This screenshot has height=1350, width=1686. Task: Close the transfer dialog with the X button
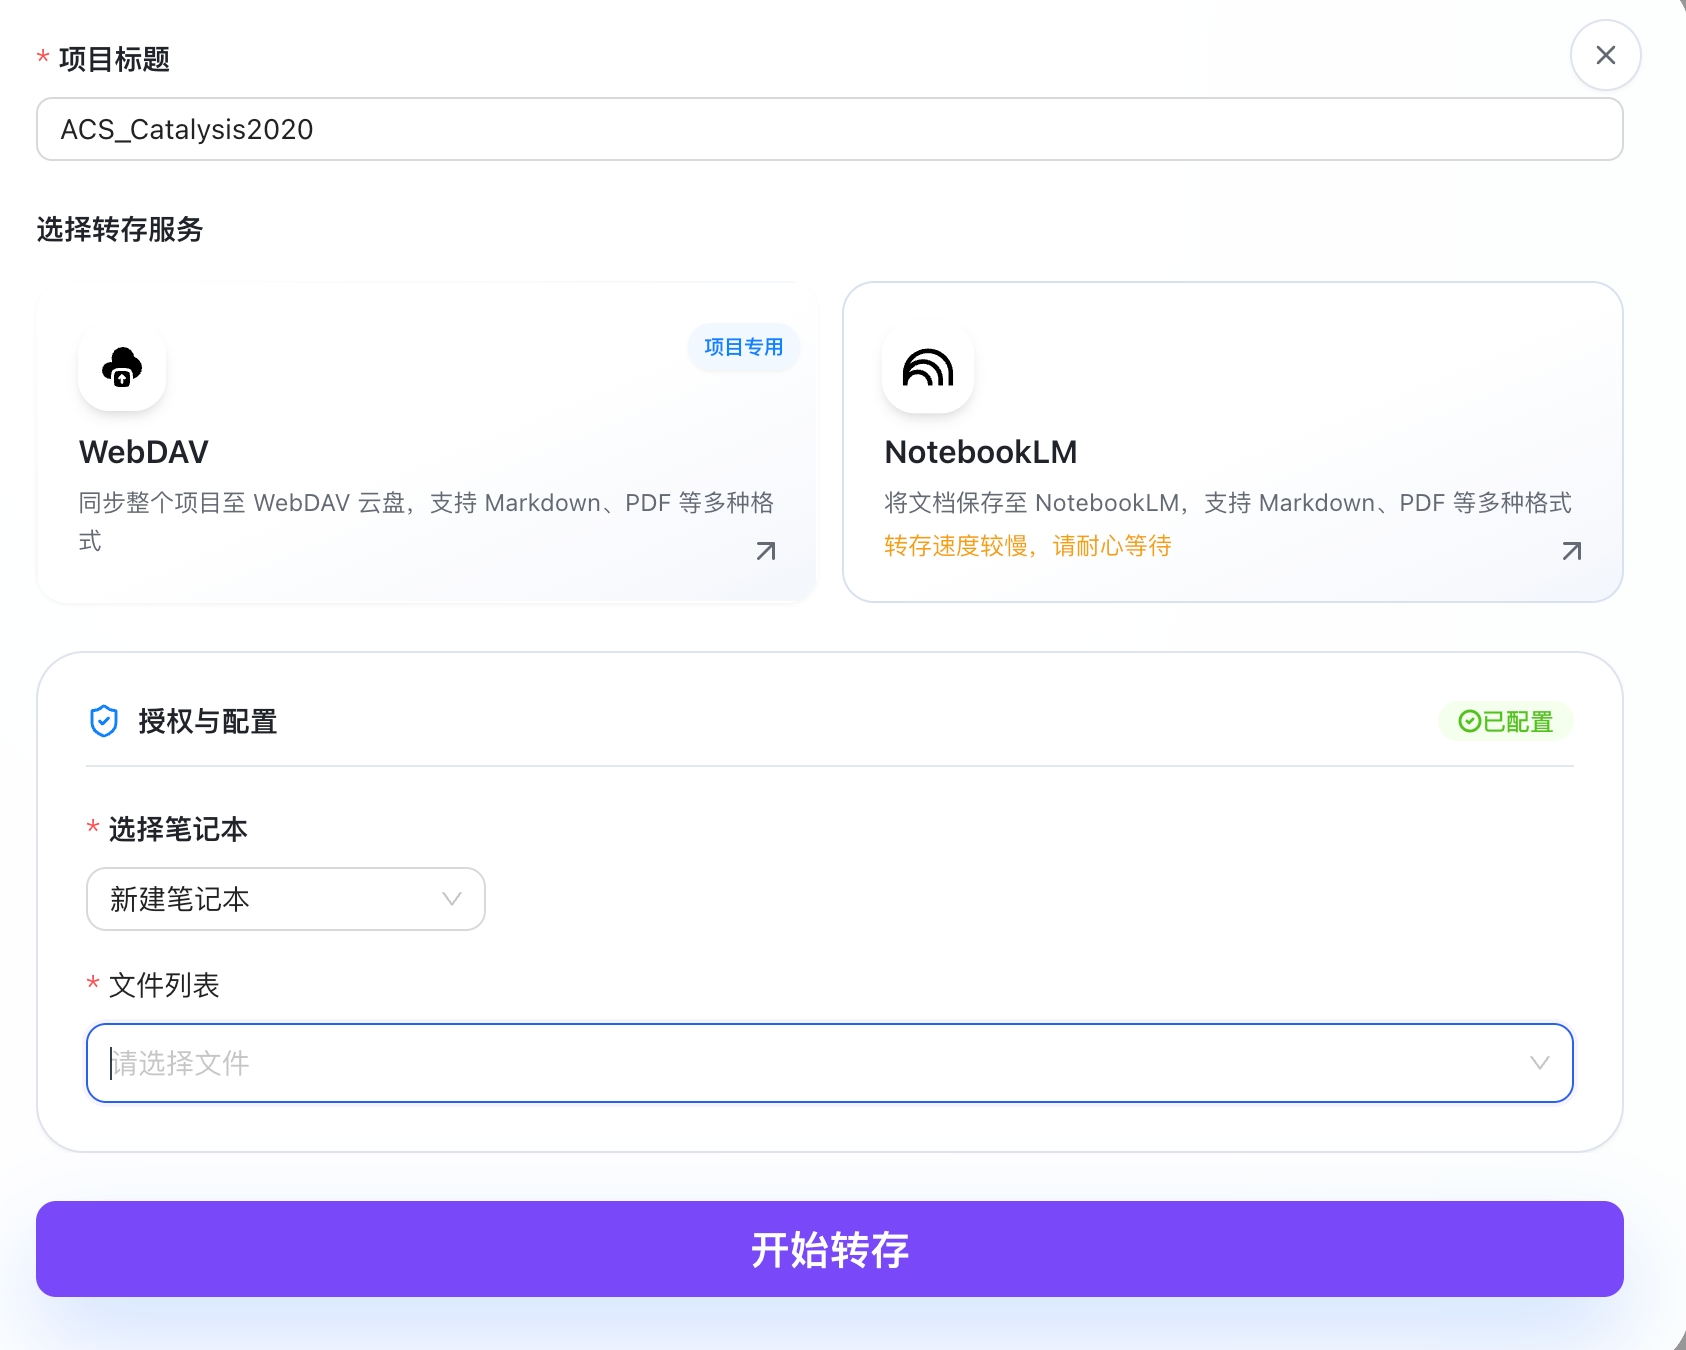1605,55
